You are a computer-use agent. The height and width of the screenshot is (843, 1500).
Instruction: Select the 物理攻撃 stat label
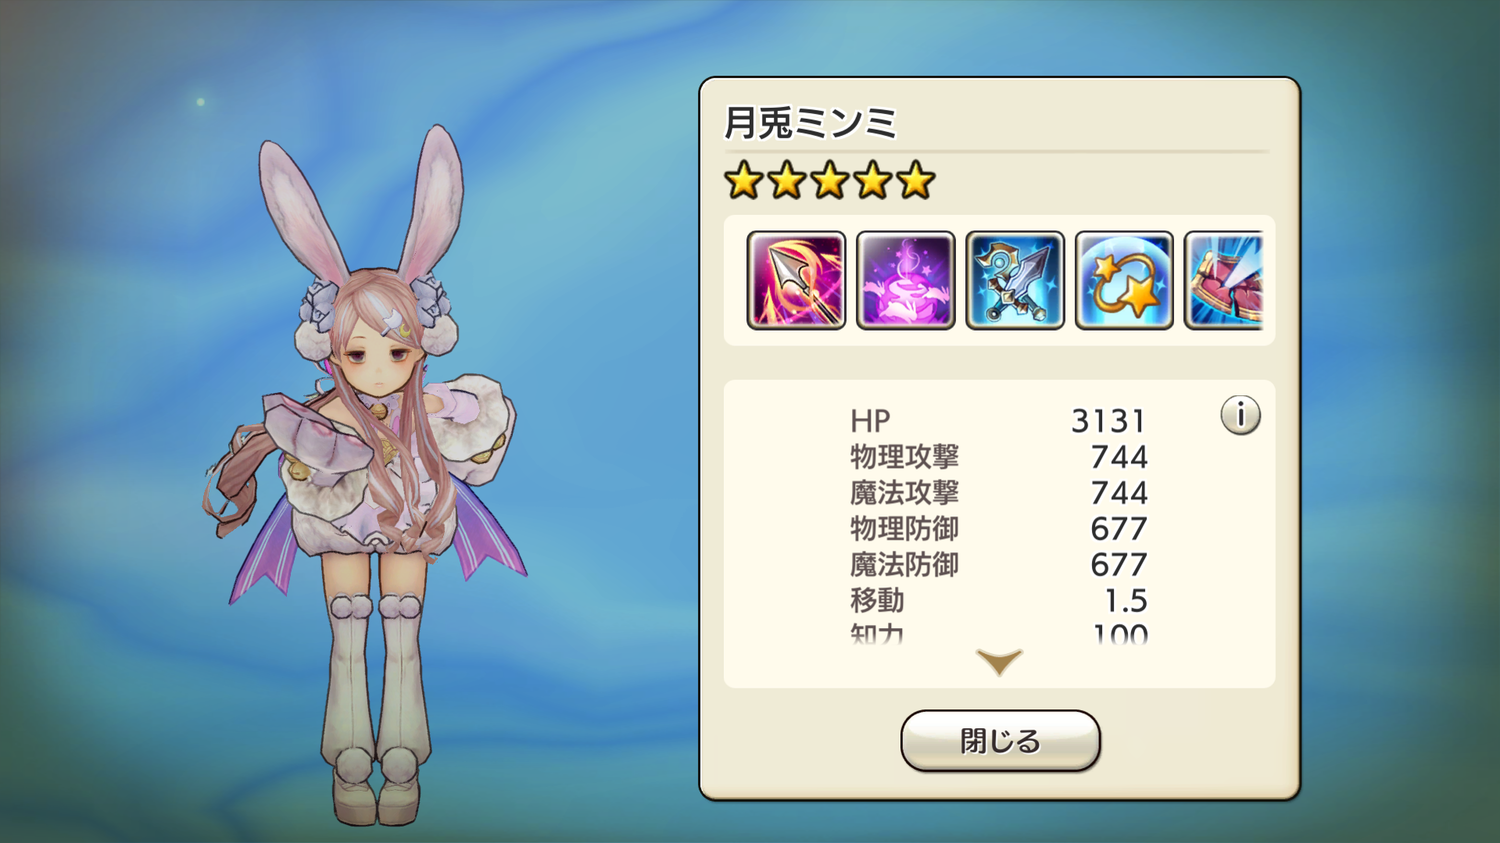point(904,457)
